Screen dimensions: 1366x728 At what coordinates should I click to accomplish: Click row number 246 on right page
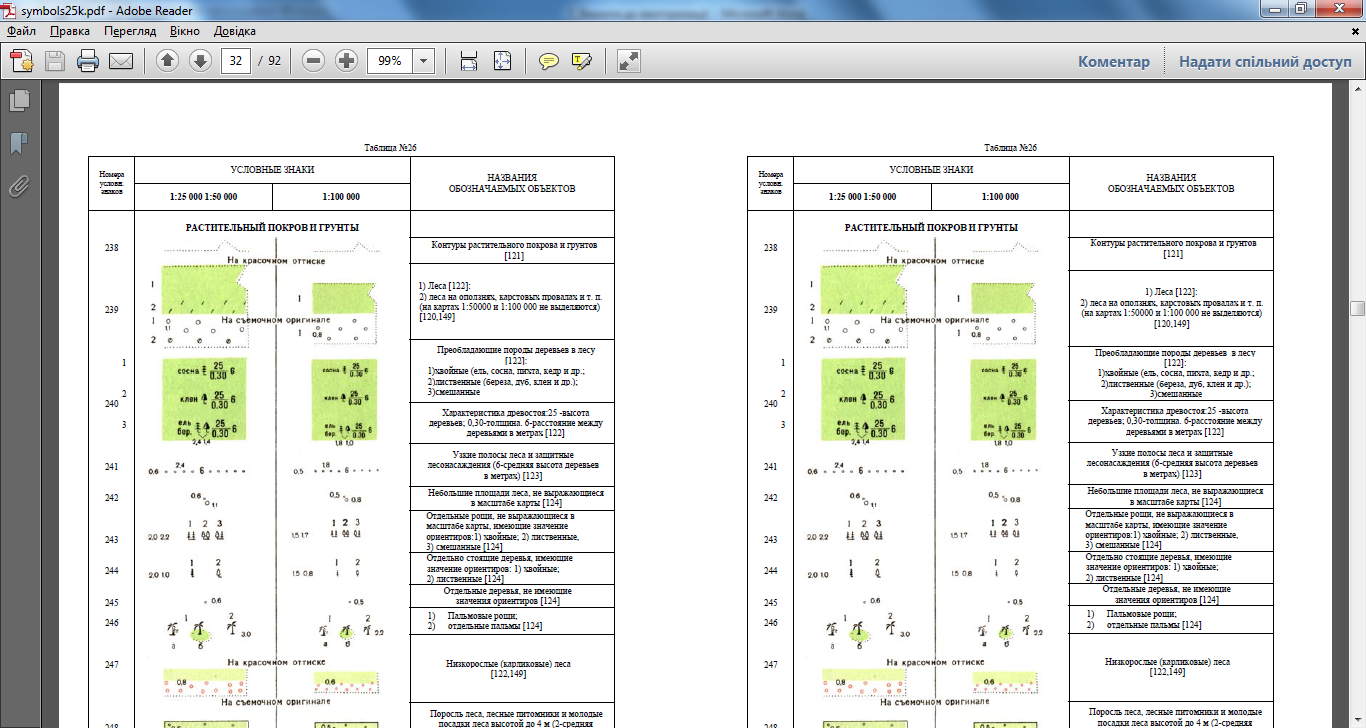[770, 622]
